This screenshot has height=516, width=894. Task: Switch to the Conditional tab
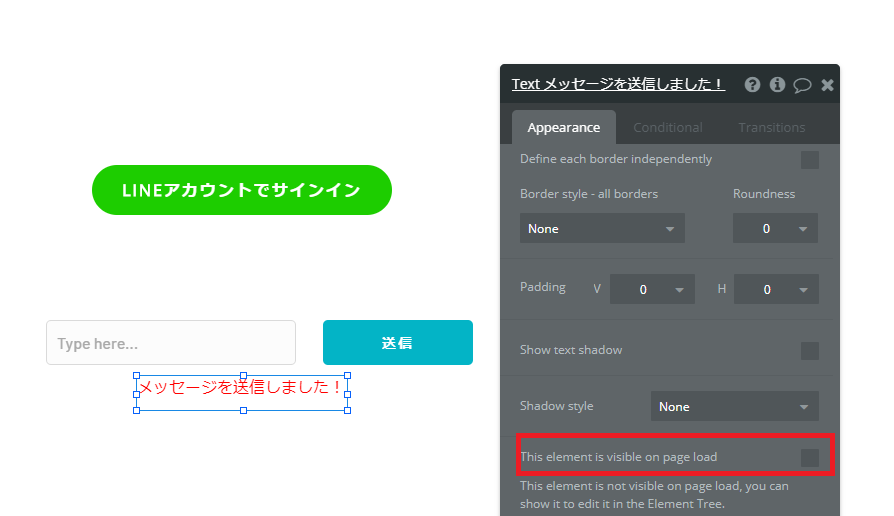668,127
